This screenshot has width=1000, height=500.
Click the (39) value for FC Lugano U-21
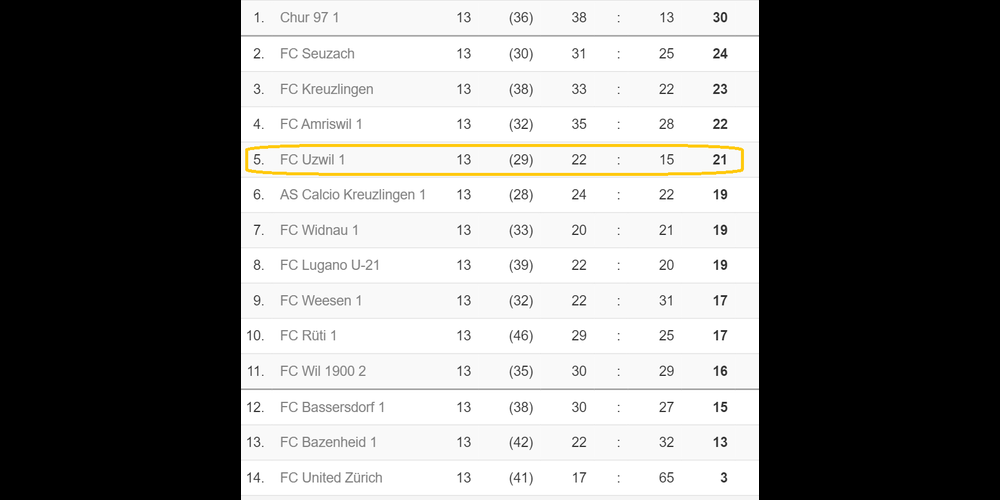(521, 265)
